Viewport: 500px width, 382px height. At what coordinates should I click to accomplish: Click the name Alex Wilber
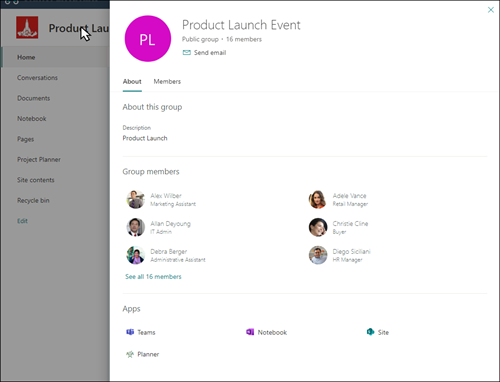click(x=166, y=196)
